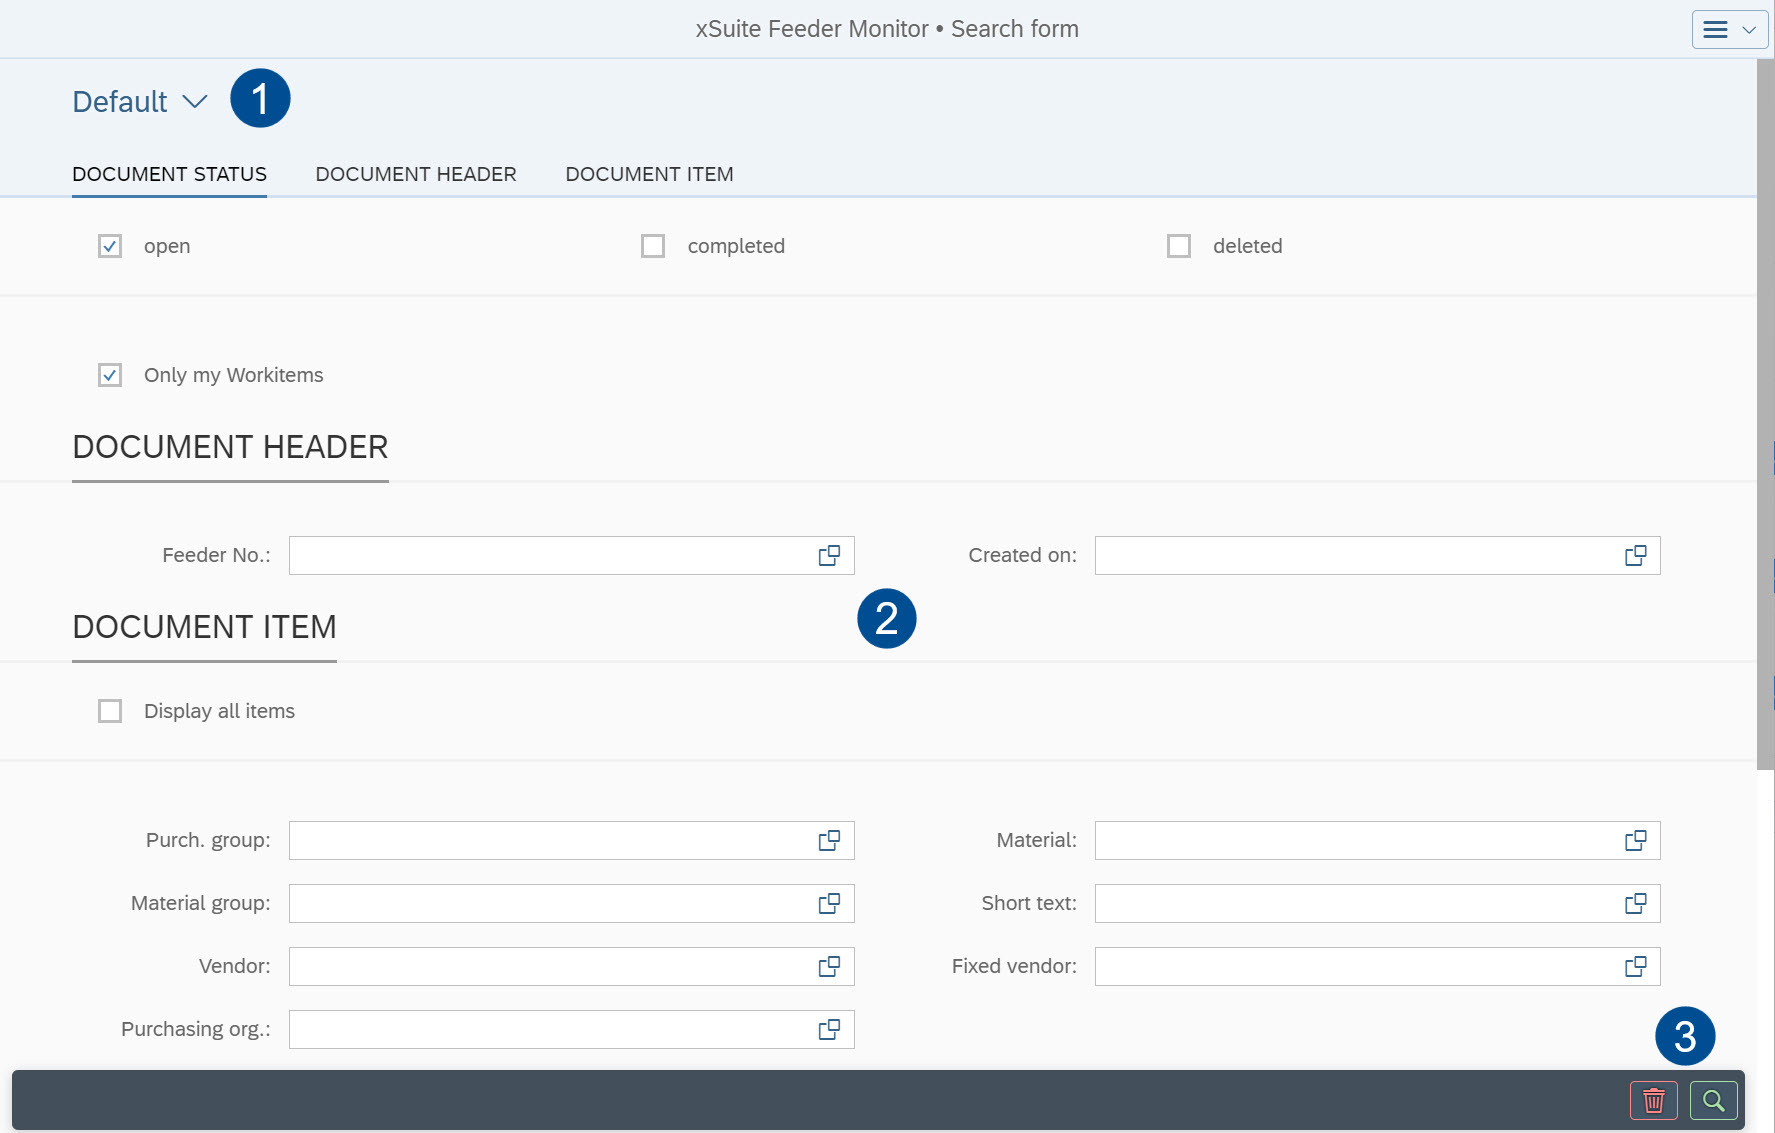
Task: Toggle the Only my Workitems checkbox
Action: click(x=110, y=375)
